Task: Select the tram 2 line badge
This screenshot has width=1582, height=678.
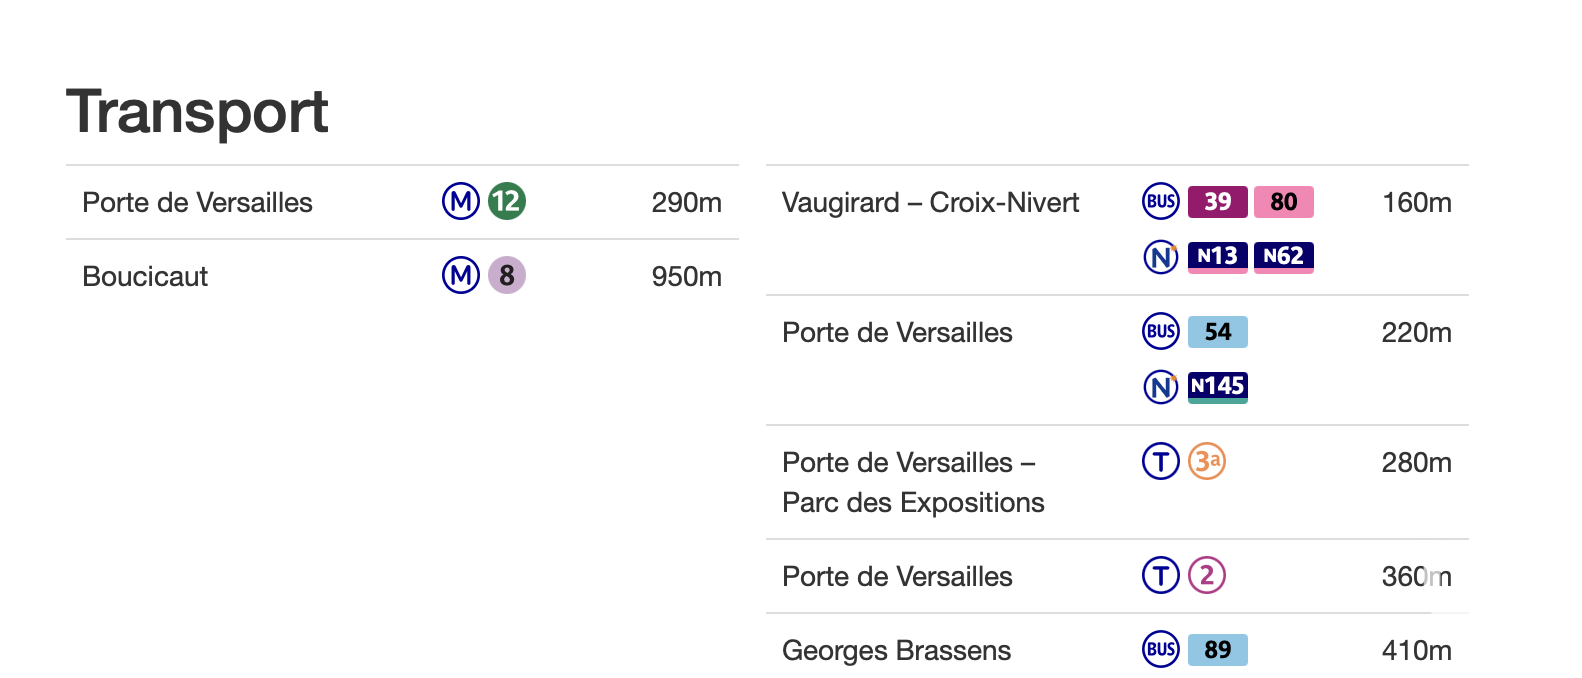Action: click(x=1207, y=575)
